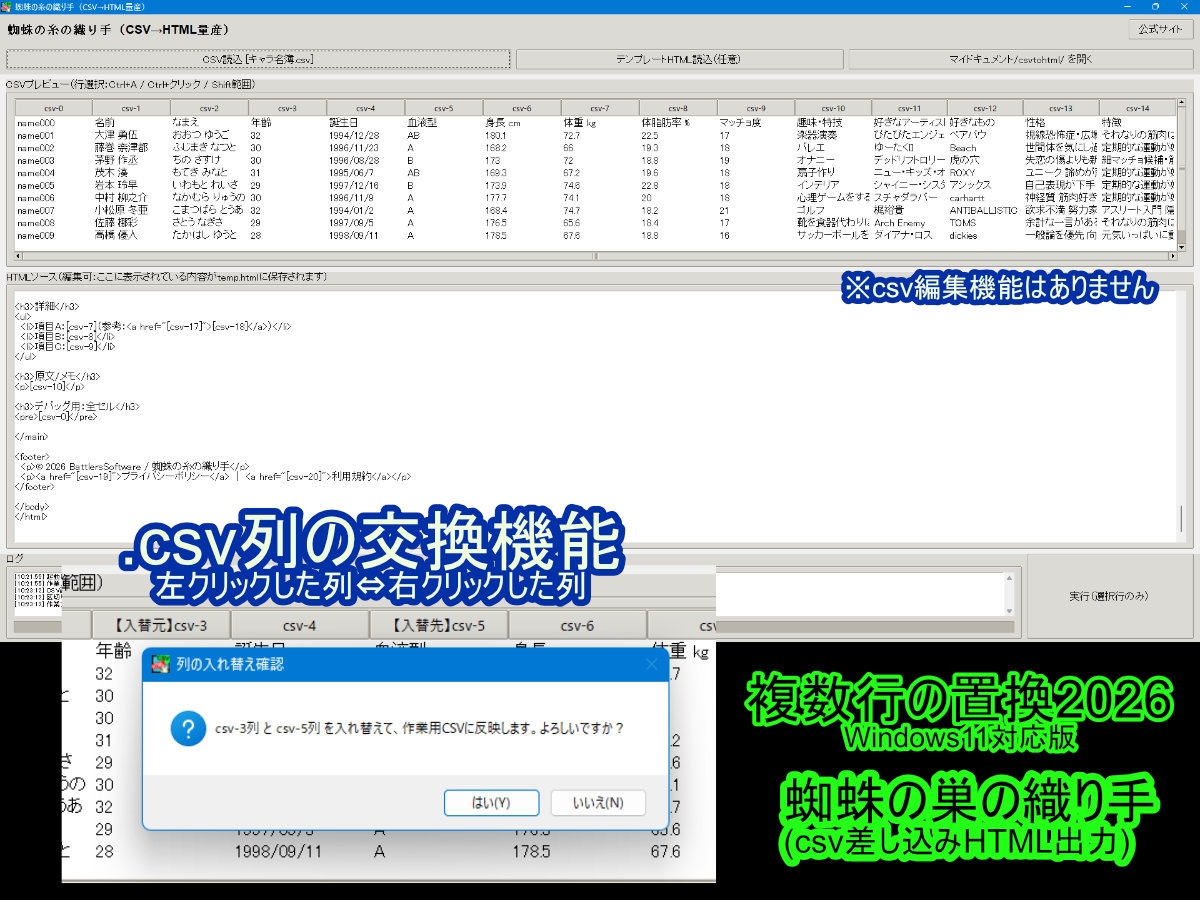Open the マイドキュメント/csvtohtml/ folder button
Image resolution: width=1200 pixels, height=900 pixels.
pyautogui.click(x=1019, y=59)
